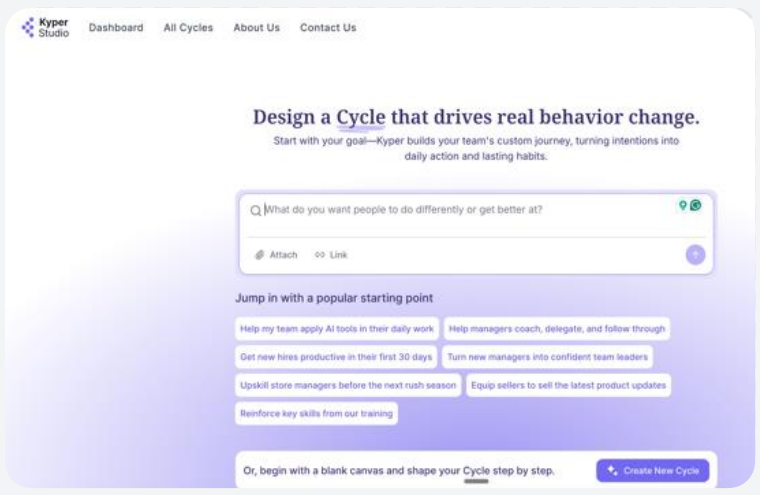Open the About Us page

point(256,28)
